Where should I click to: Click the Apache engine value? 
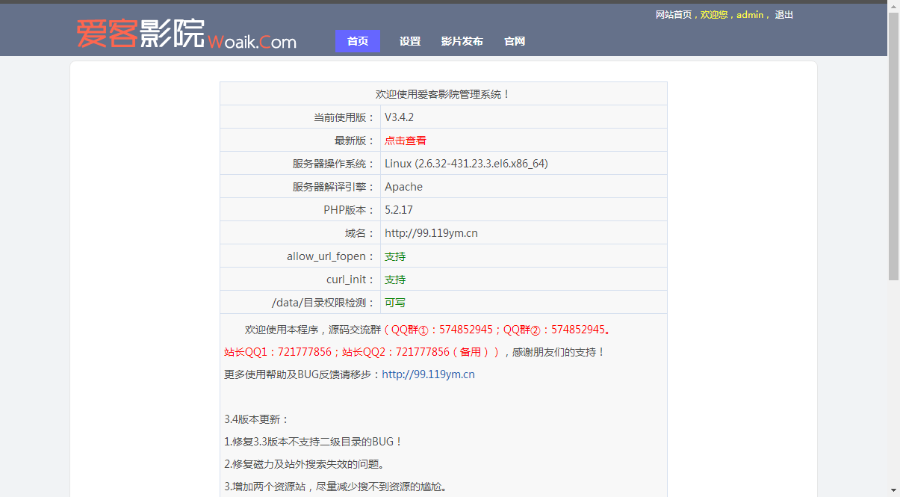[x=404, y=187]
